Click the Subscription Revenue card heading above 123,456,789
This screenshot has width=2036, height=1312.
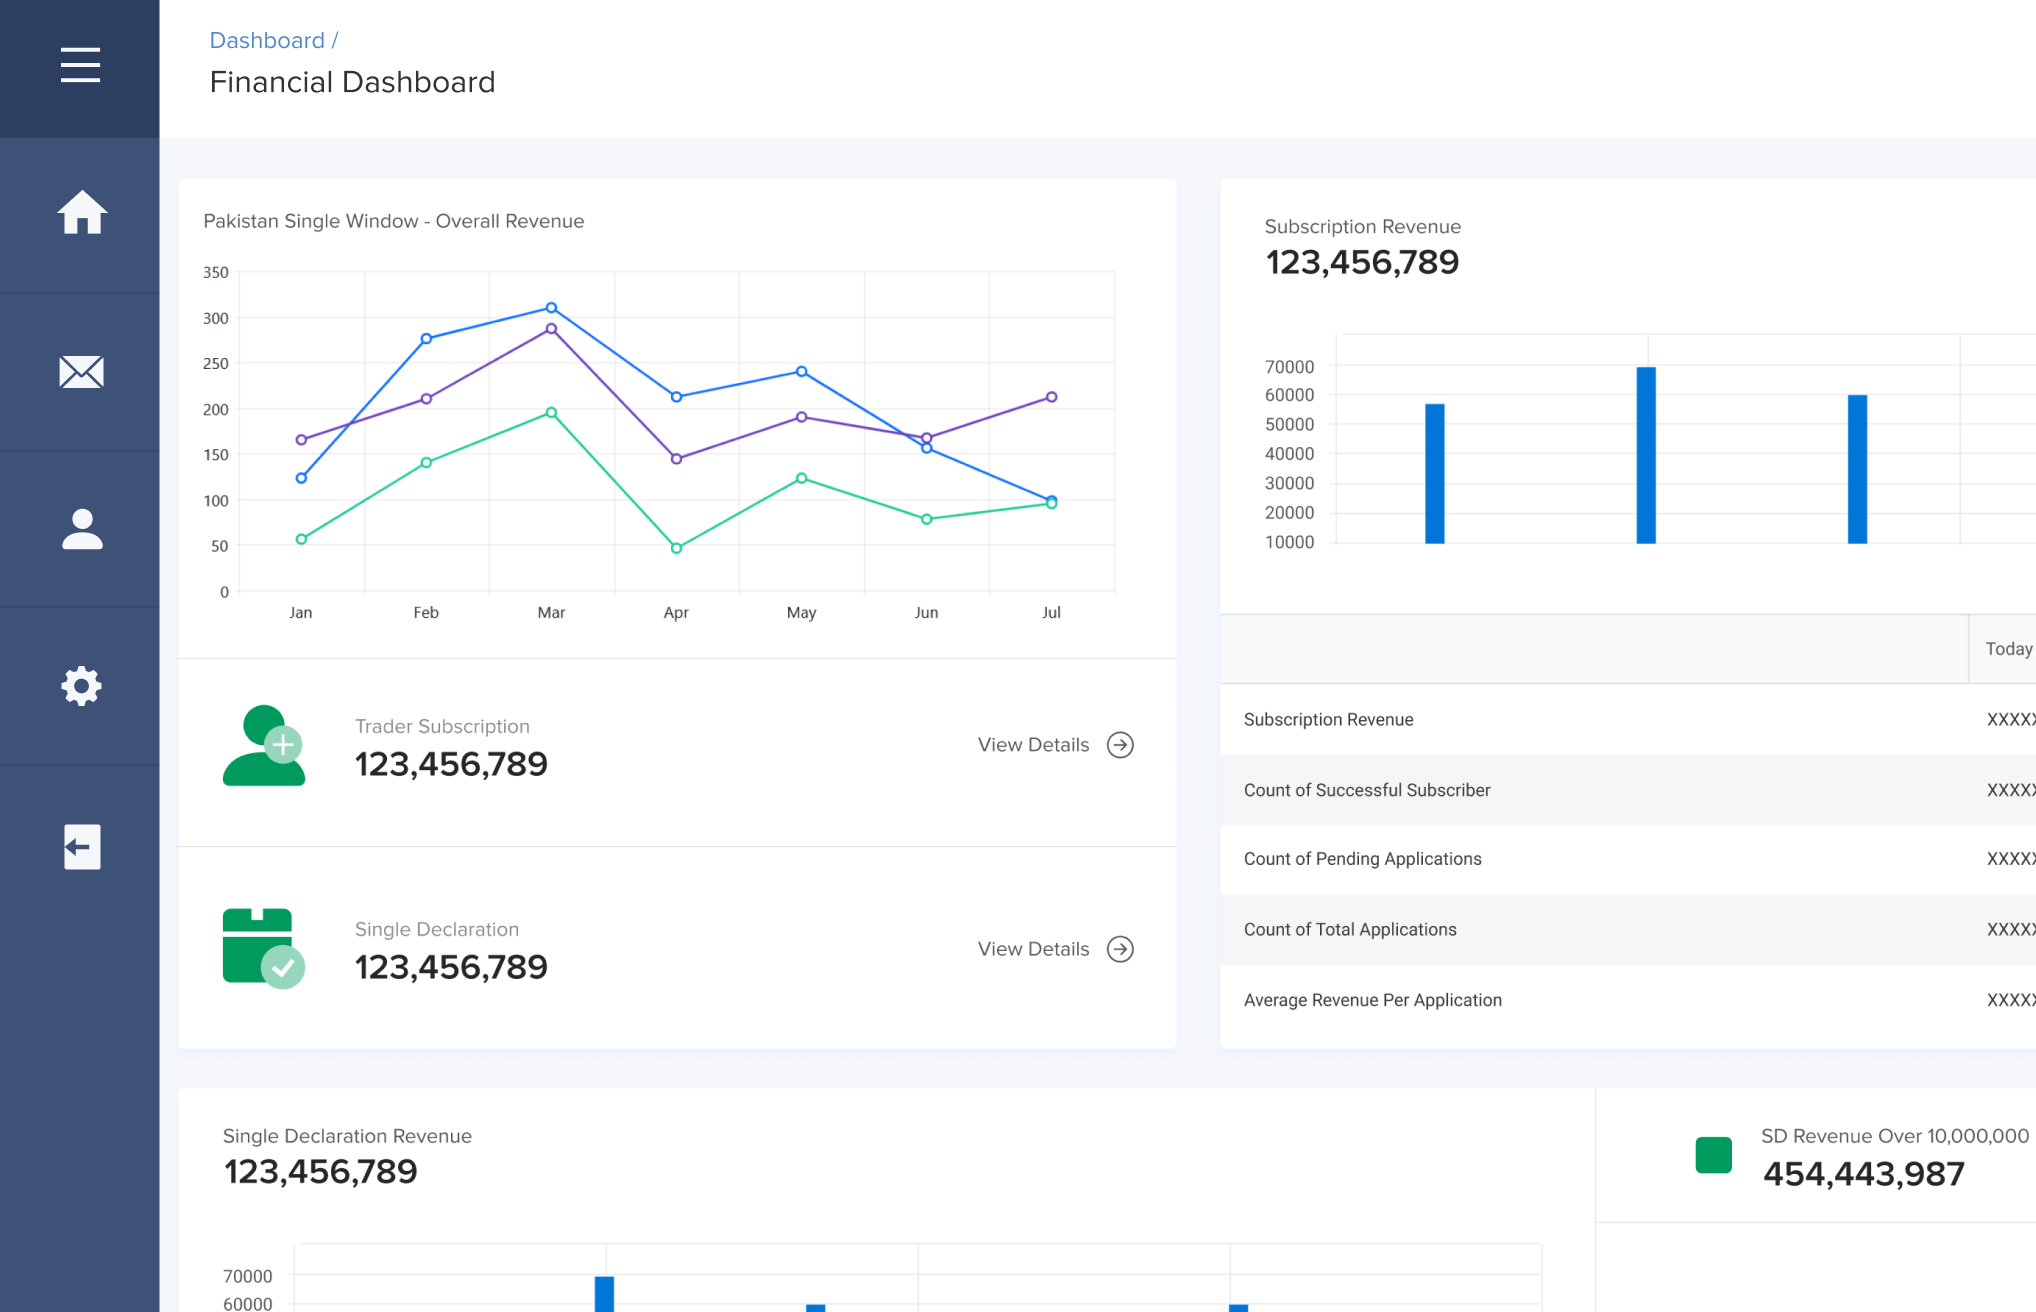1362,227
